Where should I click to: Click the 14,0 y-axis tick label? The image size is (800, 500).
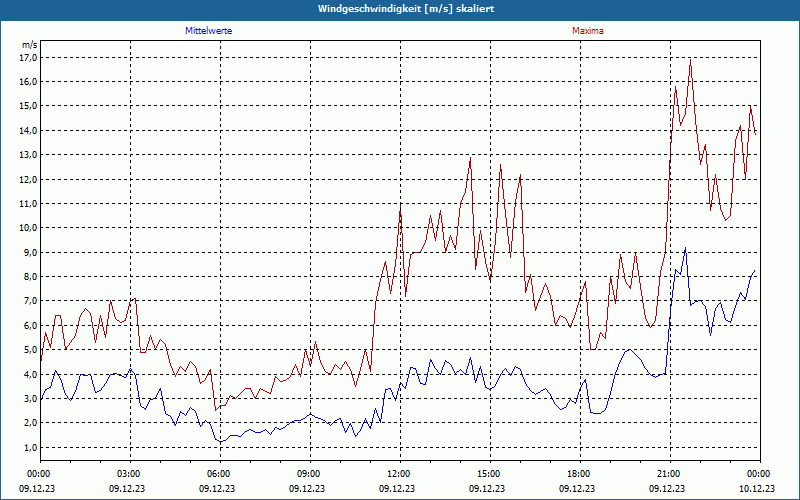(x=29, y=130)
